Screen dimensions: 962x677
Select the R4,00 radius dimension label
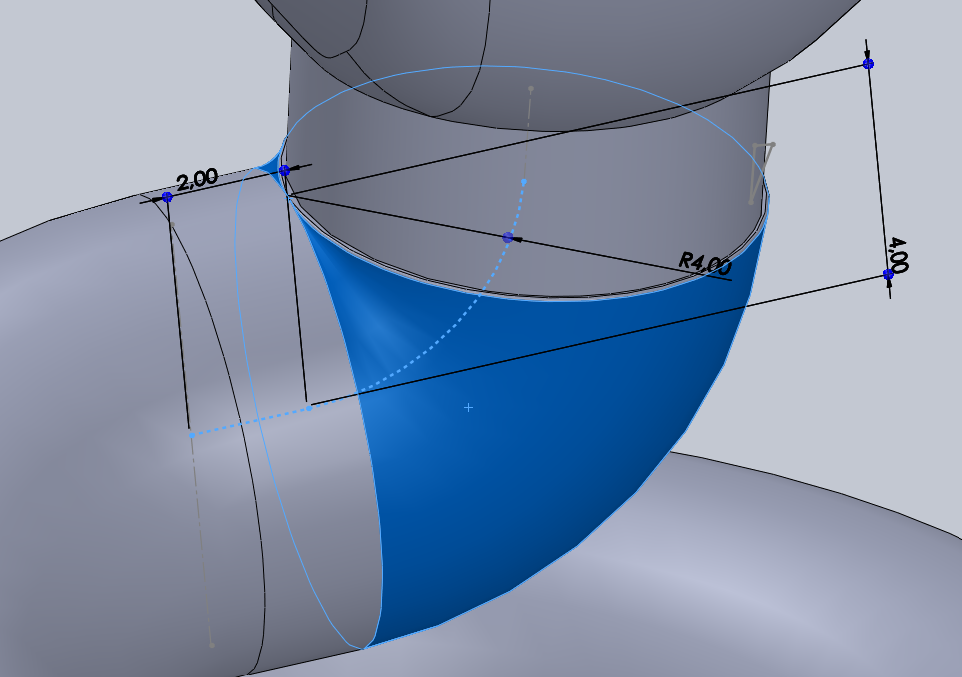click(x=705, y=263)
